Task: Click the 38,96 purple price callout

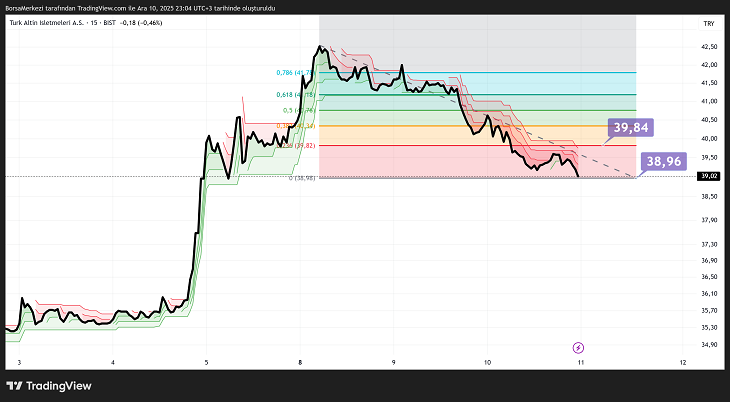Action: (663, 161)
